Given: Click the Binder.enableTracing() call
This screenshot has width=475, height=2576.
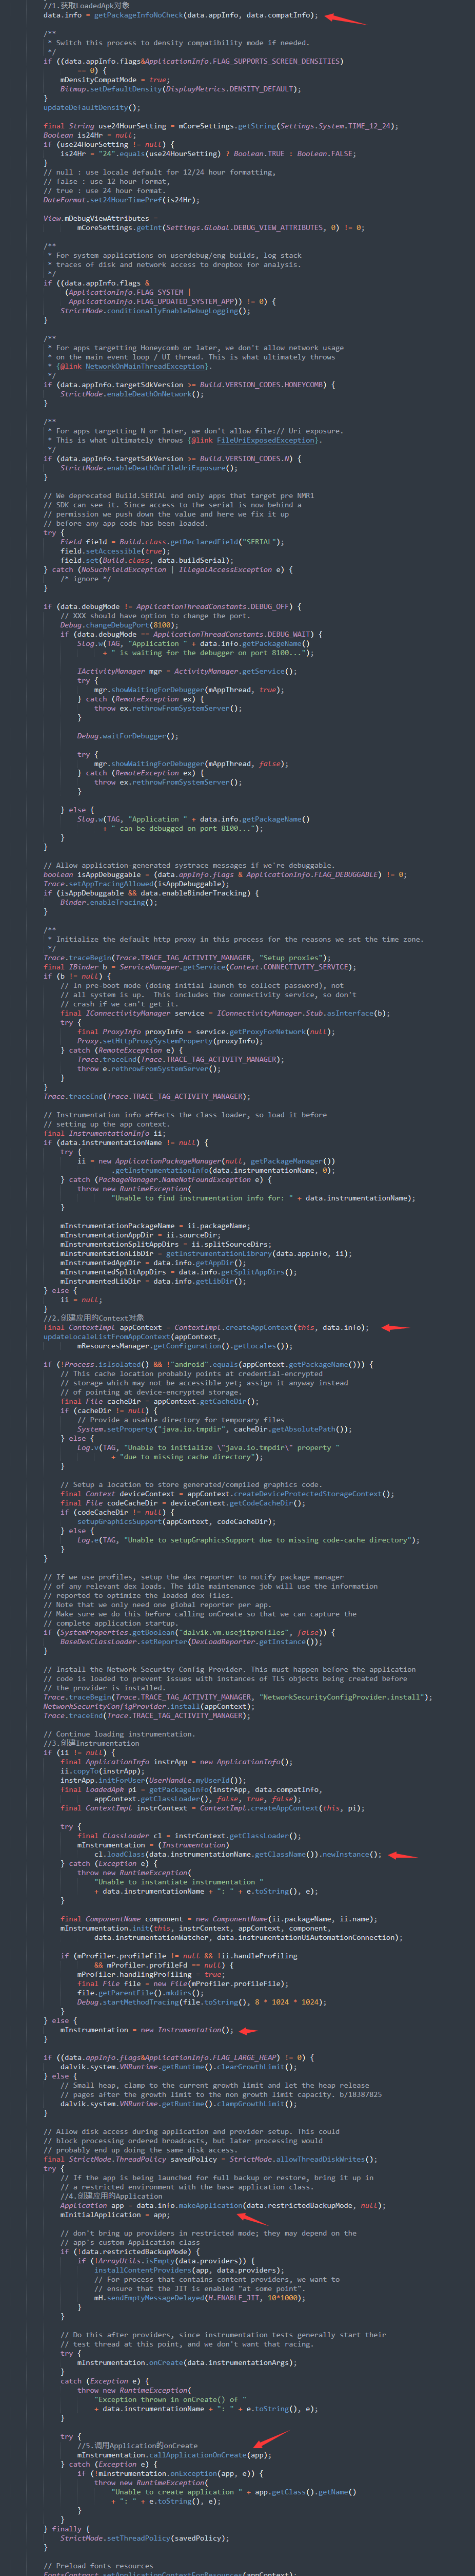Looking at the screenshot, I should point(108,902).
